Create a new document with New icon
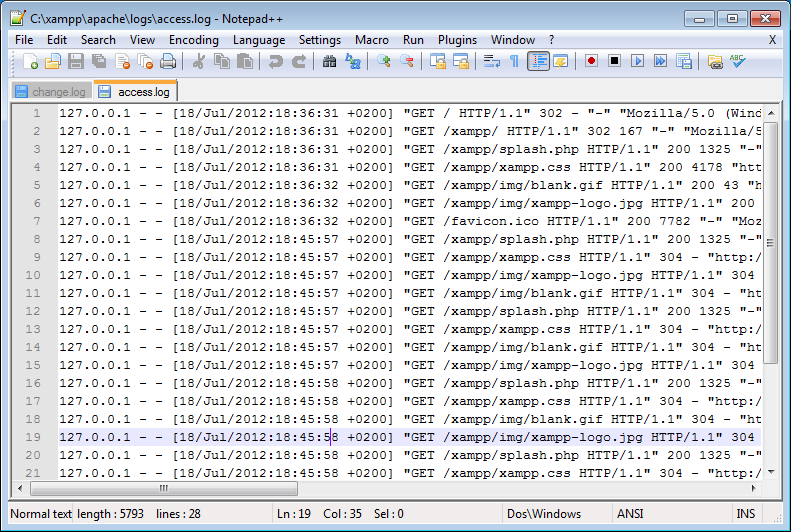Screen dimensions: 791x532 30,62
